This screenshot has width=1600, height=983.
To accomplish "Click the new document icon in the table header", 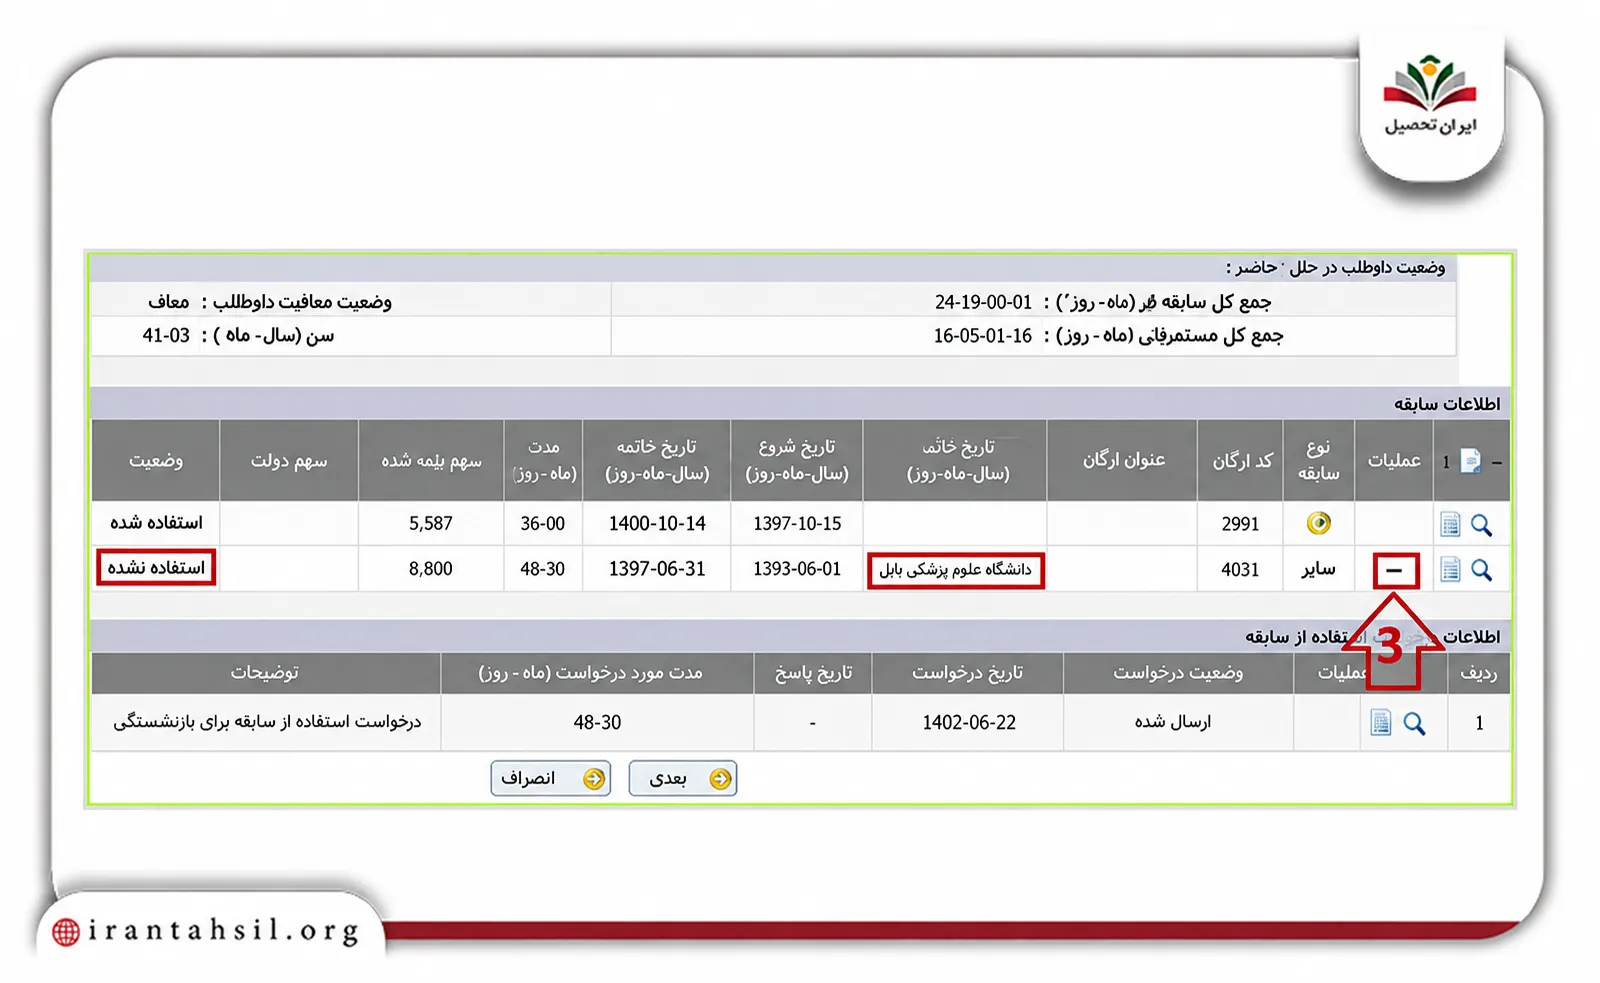I will click(1470, 461).
